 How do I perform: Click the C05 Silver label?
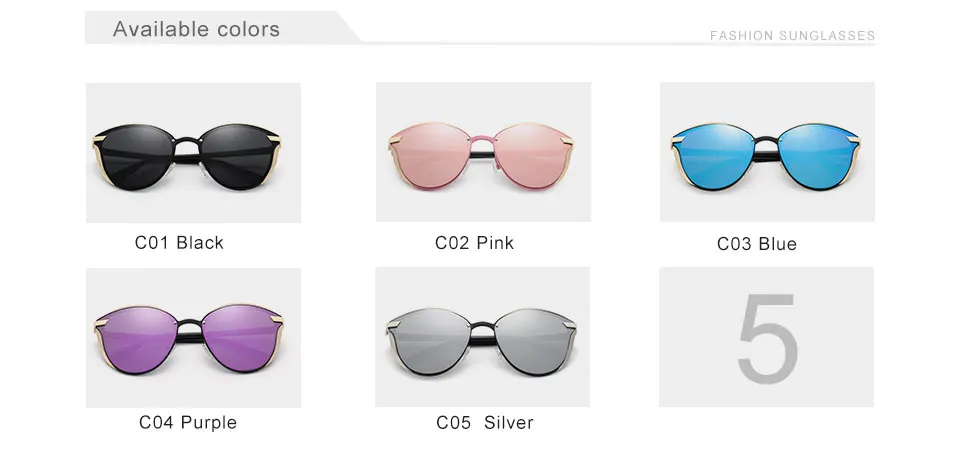point(485,422)
